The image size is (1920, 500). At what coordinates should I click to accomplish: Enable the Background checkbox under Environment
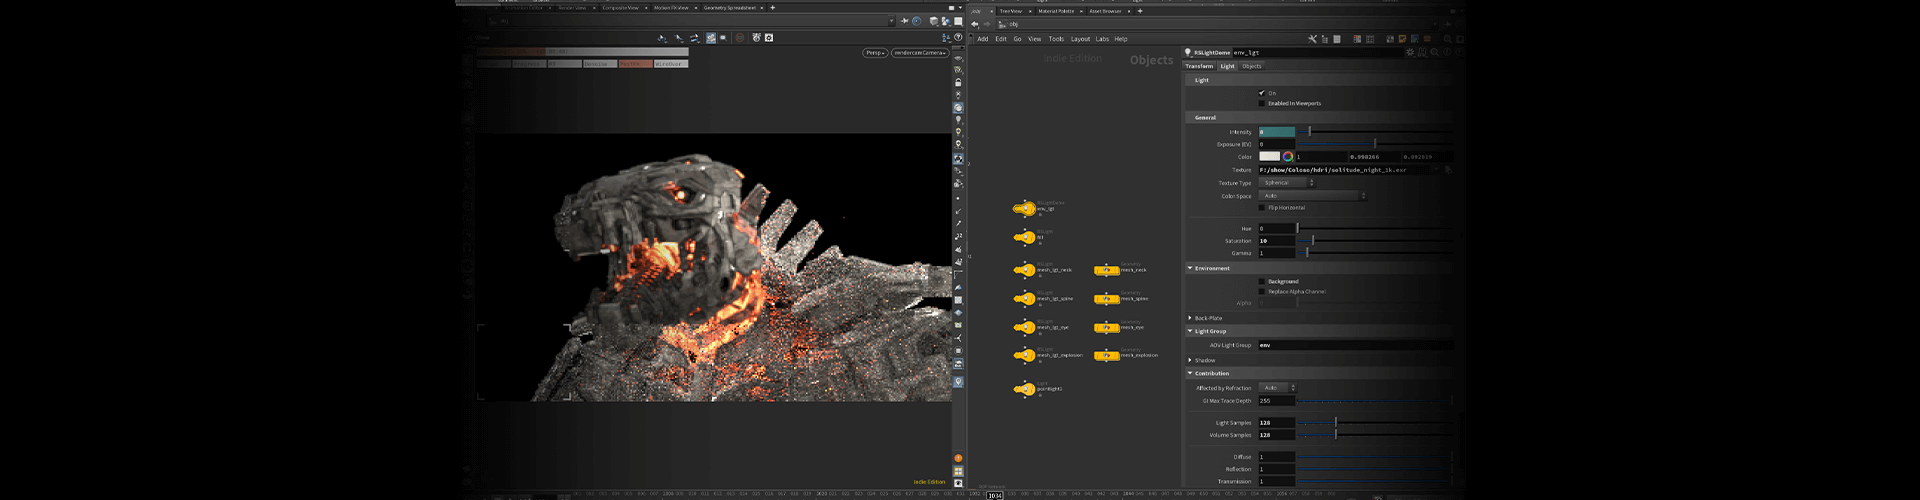[1262, 281]
